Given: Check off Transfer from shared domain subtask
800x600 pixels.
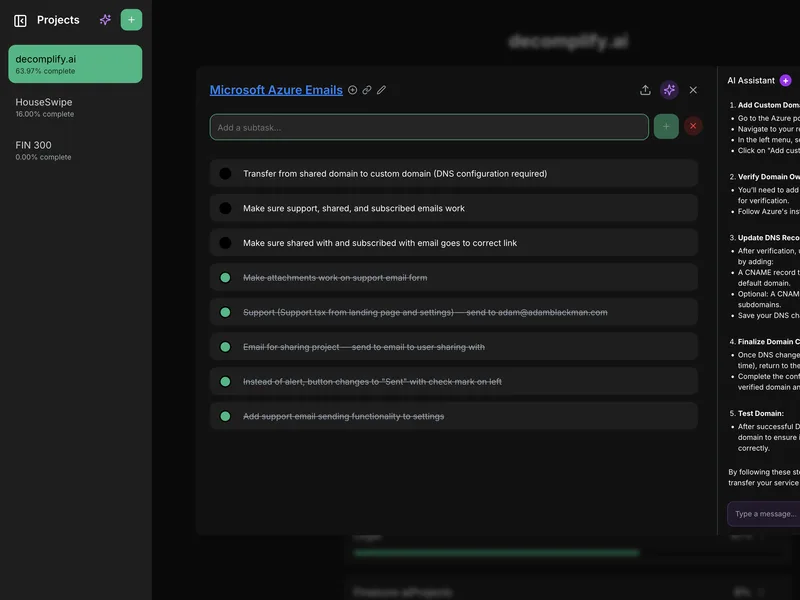Looking at the screenshot, I should point(225,173).
